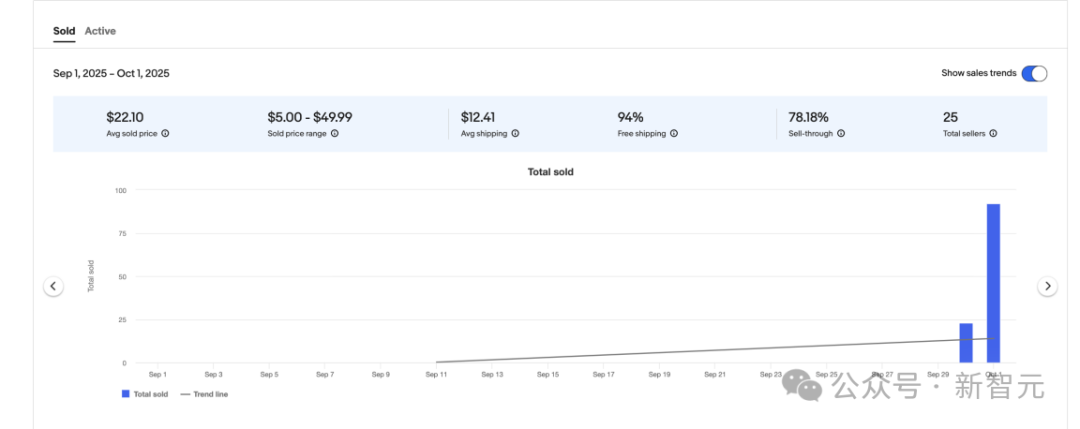Click info icon beside Total sellers
Viewport: 1080px width, 429px height.
993,133
